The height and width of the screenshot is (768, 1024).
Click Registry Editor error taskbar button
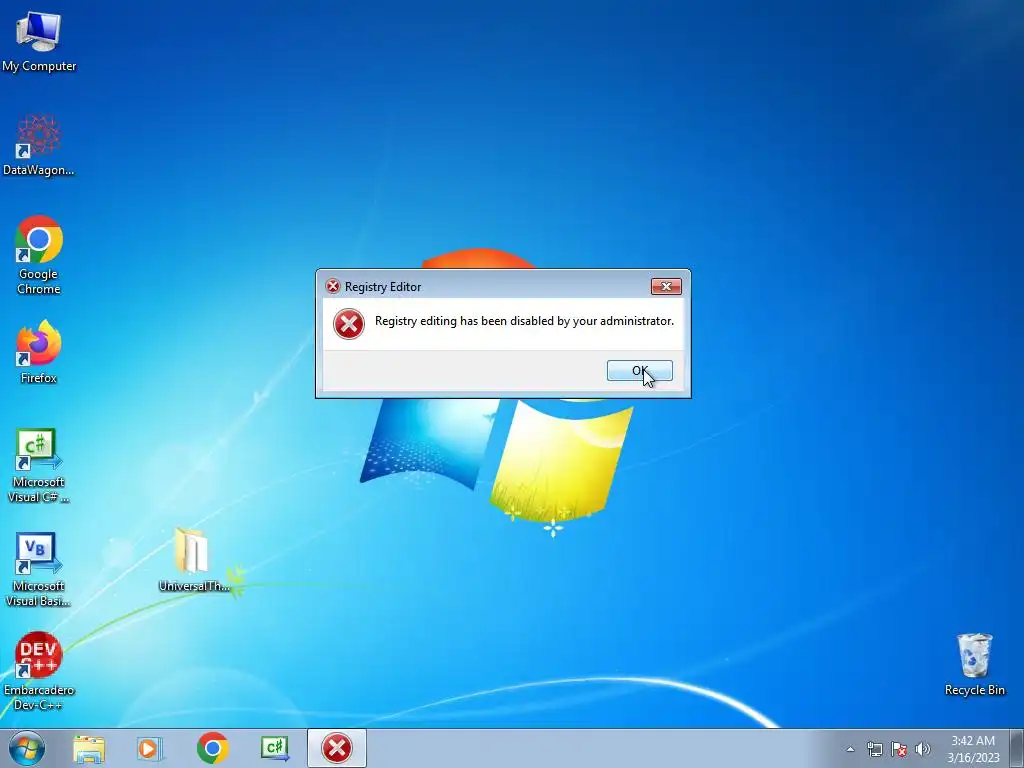(x=337, y=748)
